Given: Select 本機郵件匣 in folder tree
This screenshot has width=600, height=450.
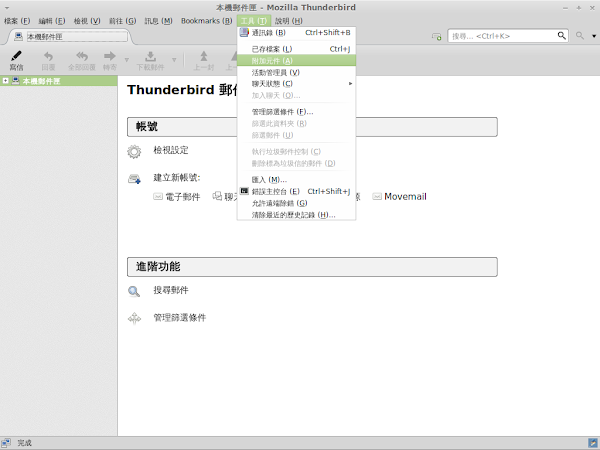Looking at the screenshot, I should point(59,81).
